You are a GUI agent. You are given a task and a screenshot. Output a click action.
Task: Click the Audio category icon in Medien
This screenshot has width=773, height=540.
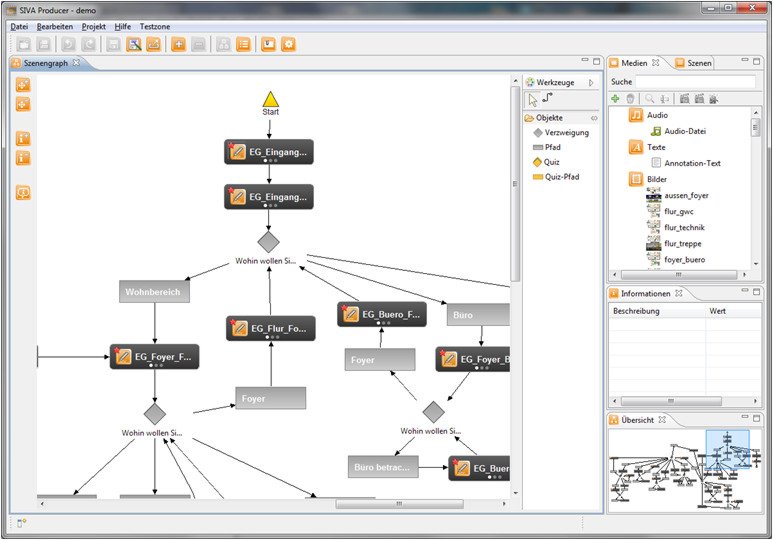(x=635, y=116)
